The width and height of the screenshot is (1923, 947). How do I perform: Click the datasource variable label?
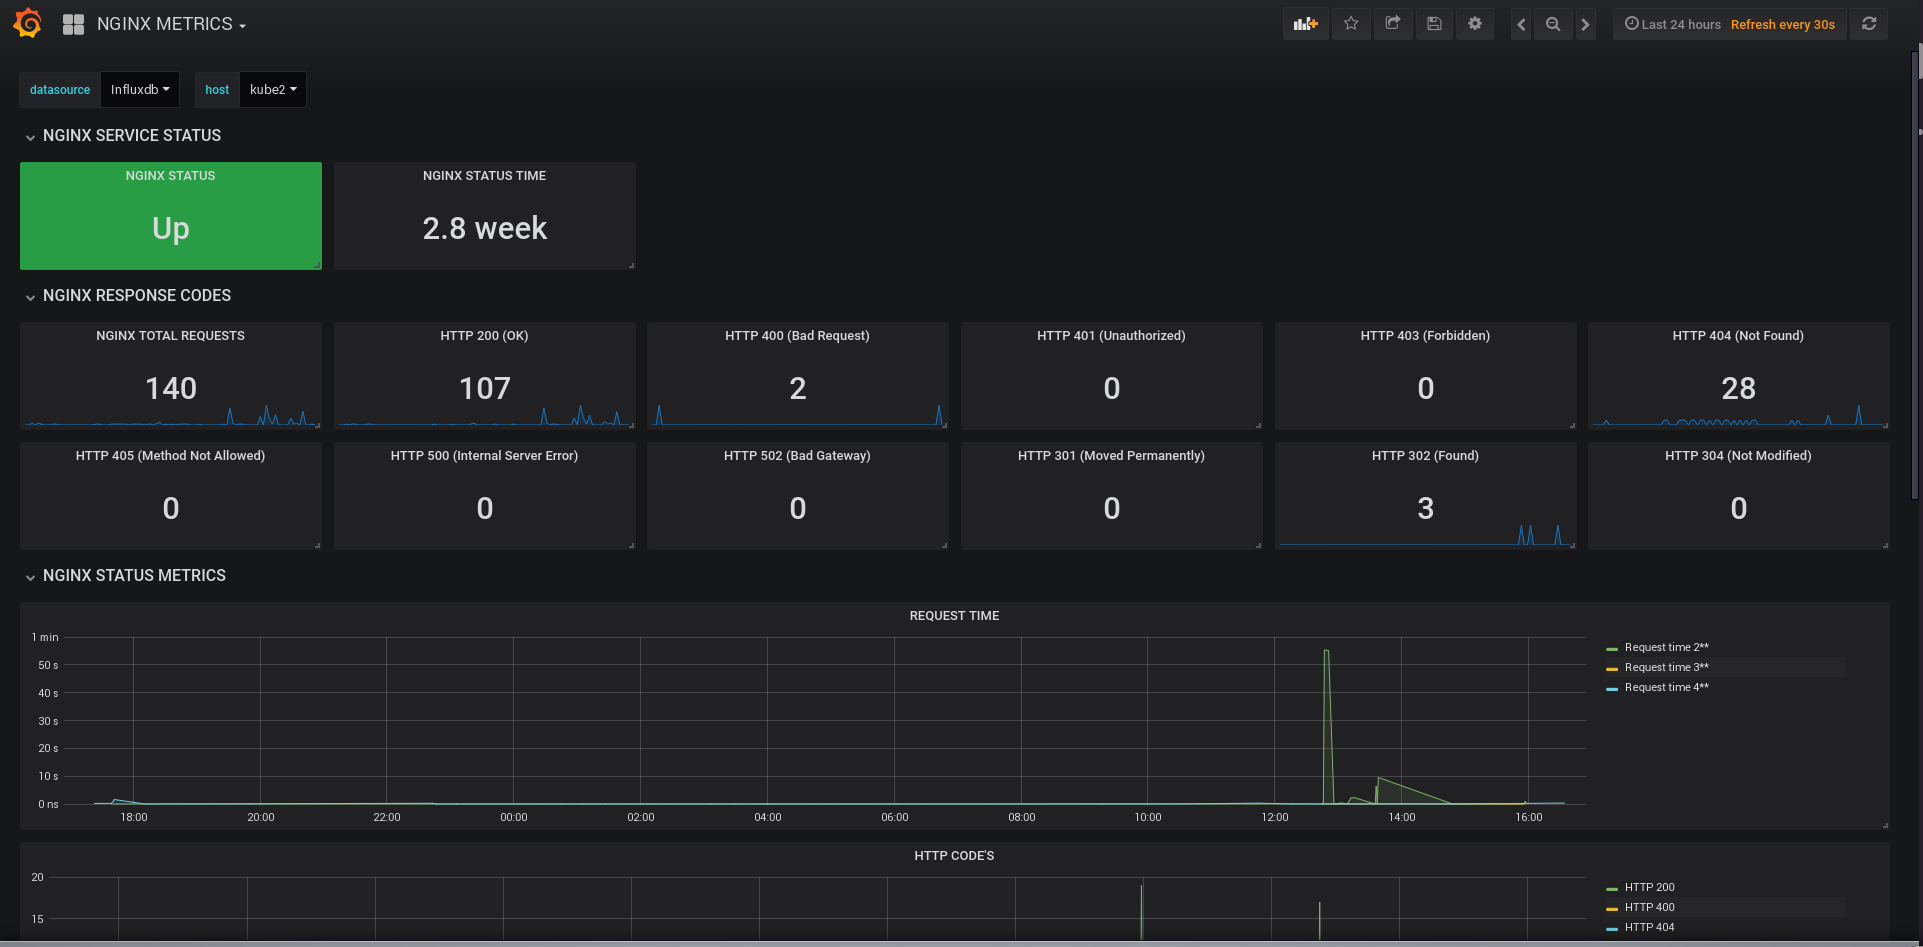pyautogui.click(x=60, y=89)
